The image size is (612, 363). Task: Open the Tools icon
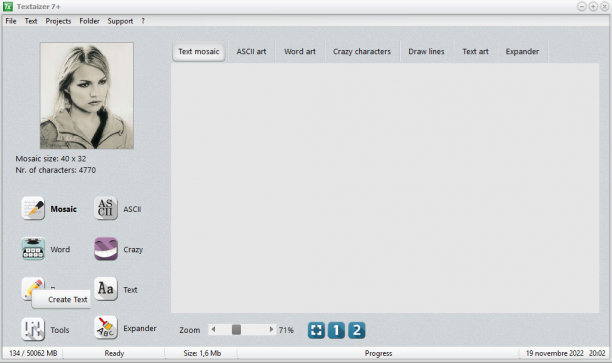[x=33, y=329]
